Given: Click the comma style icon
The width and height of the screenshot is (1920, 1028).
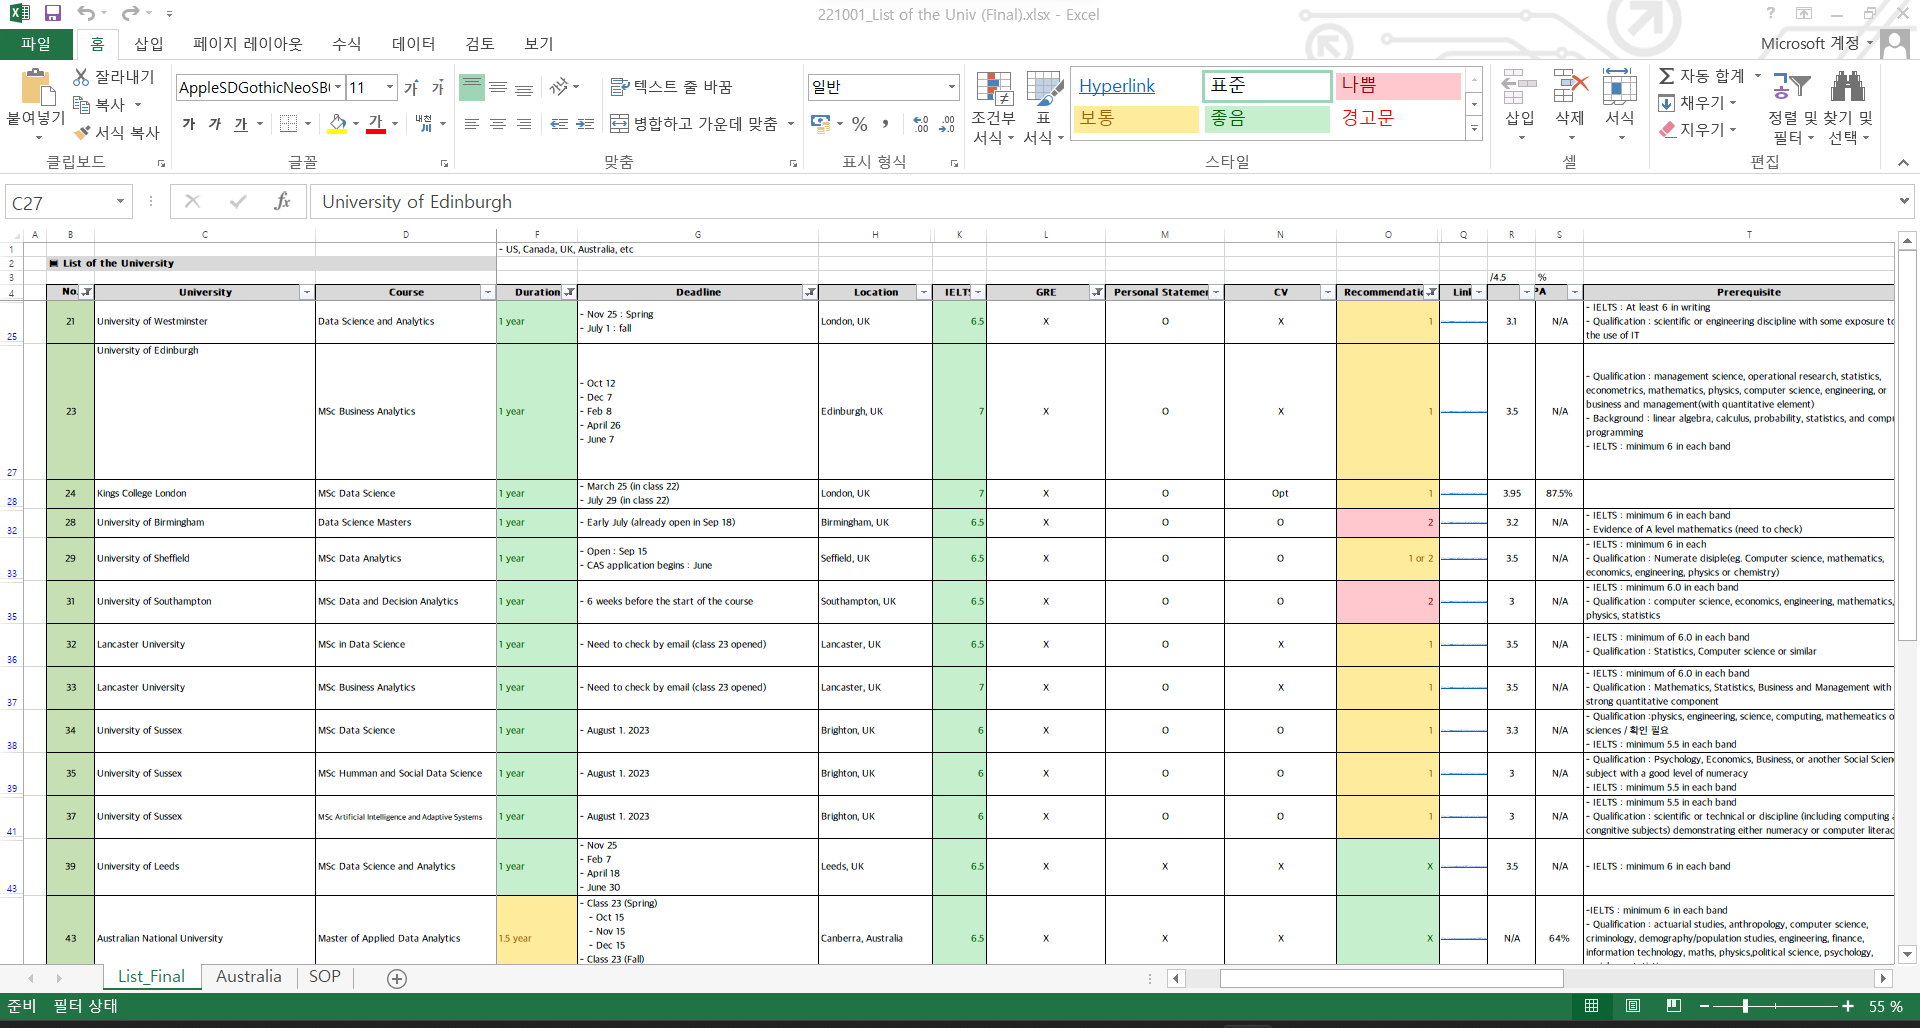Looking at the screenshot, I should coord(885,124).
